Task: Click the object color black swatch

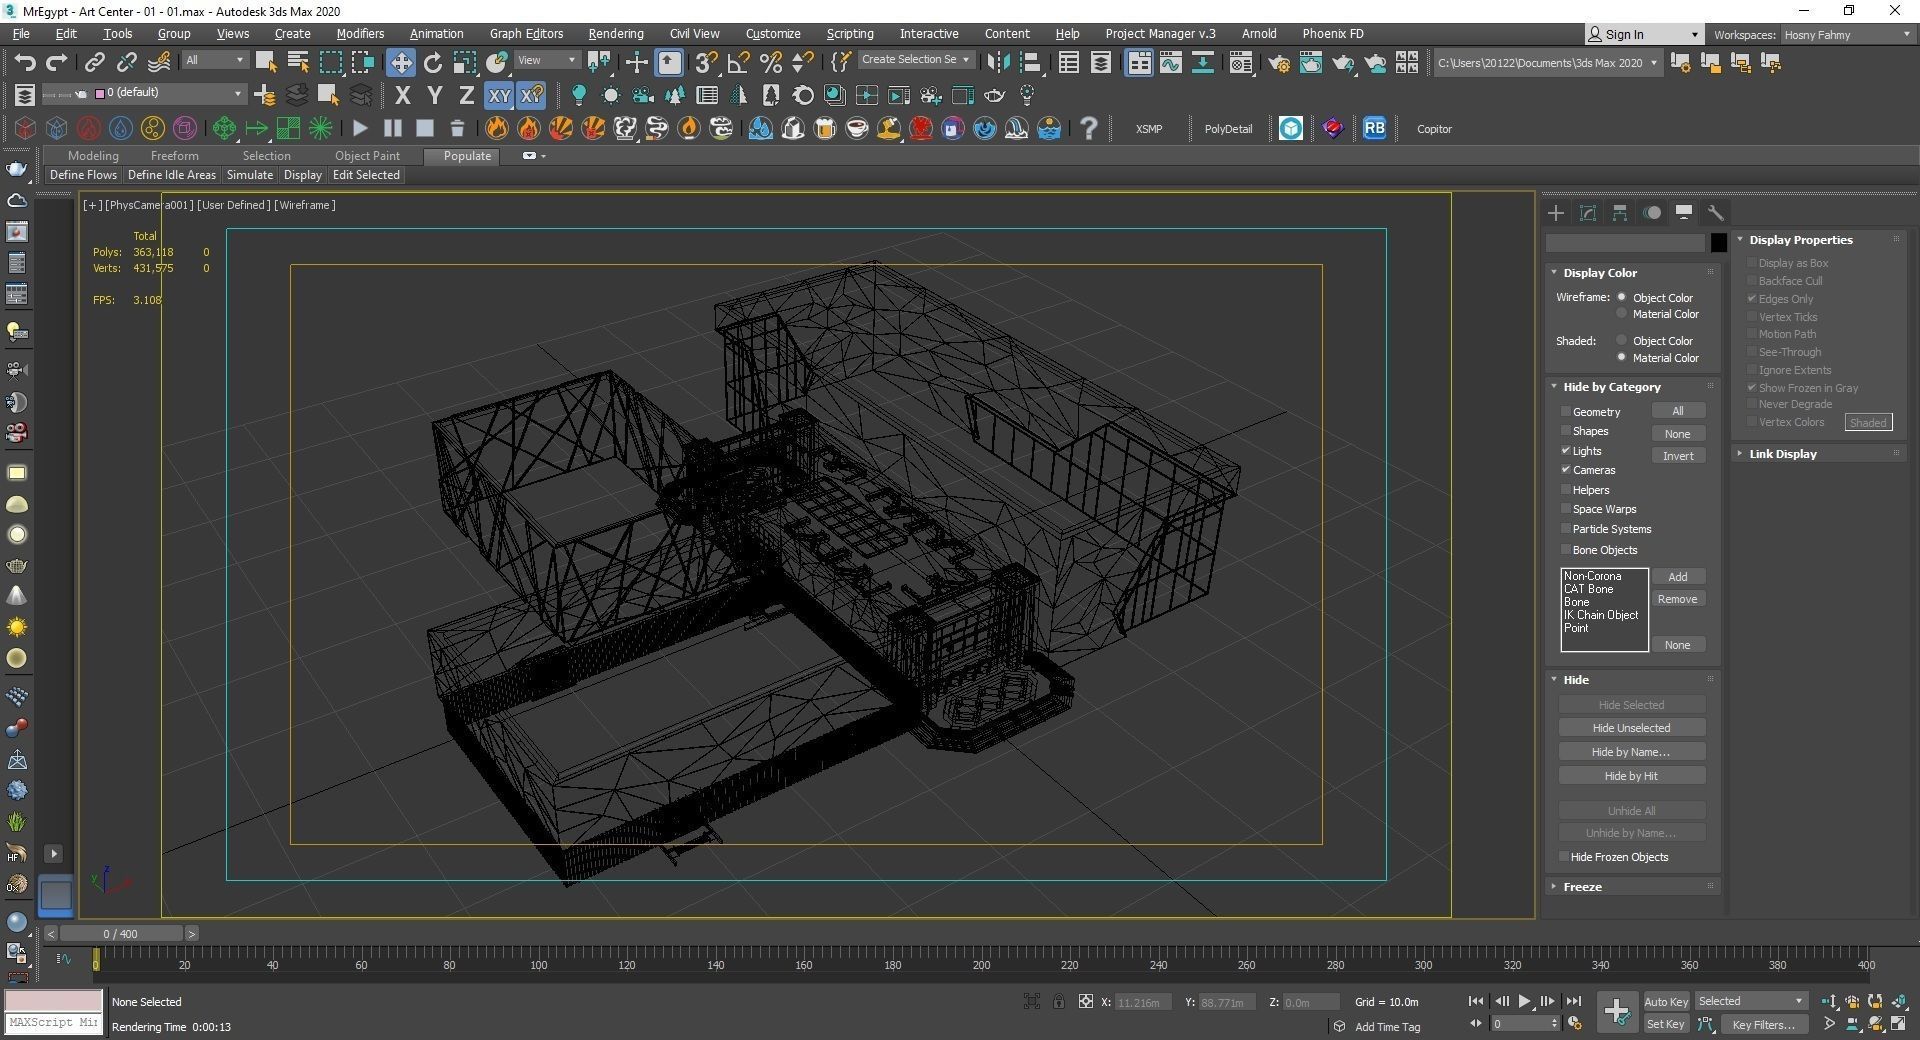Action: (1718, 243)
